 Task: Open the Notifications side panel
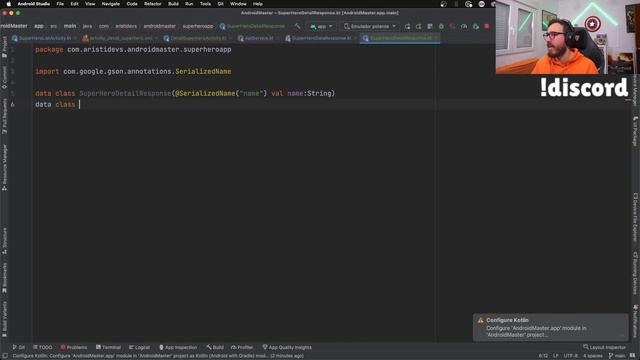coord(636,321)
